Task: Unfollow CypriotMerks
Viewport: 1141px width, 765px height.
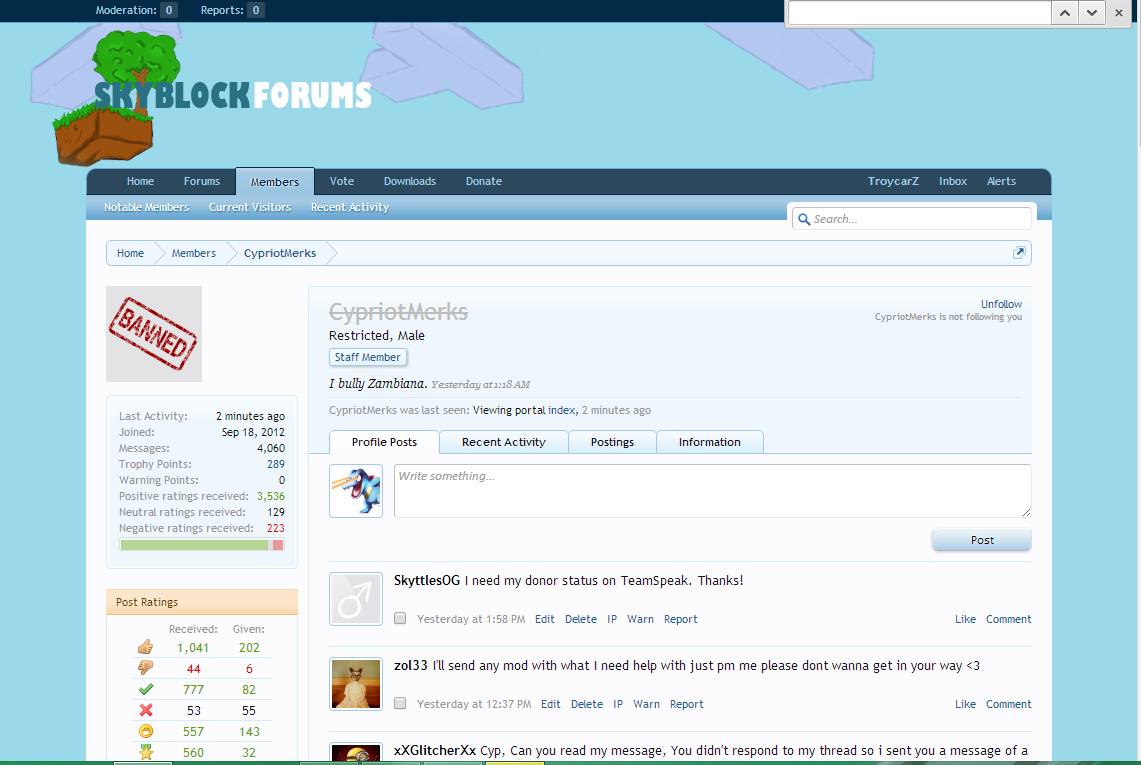Action: point(1001,304)
